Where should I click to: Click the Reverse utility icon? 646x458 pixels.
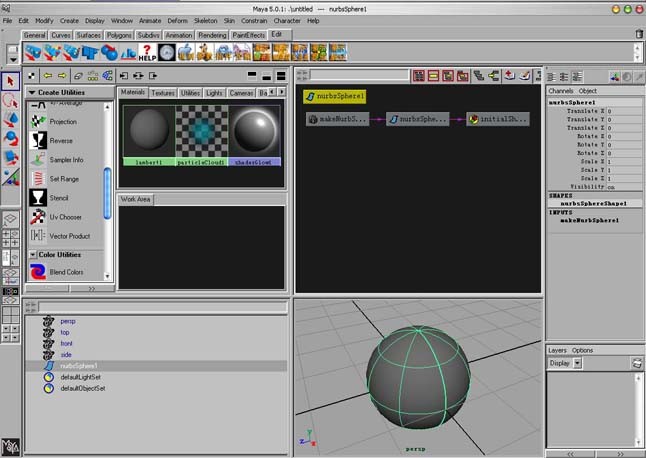click(x=38, y=141)
